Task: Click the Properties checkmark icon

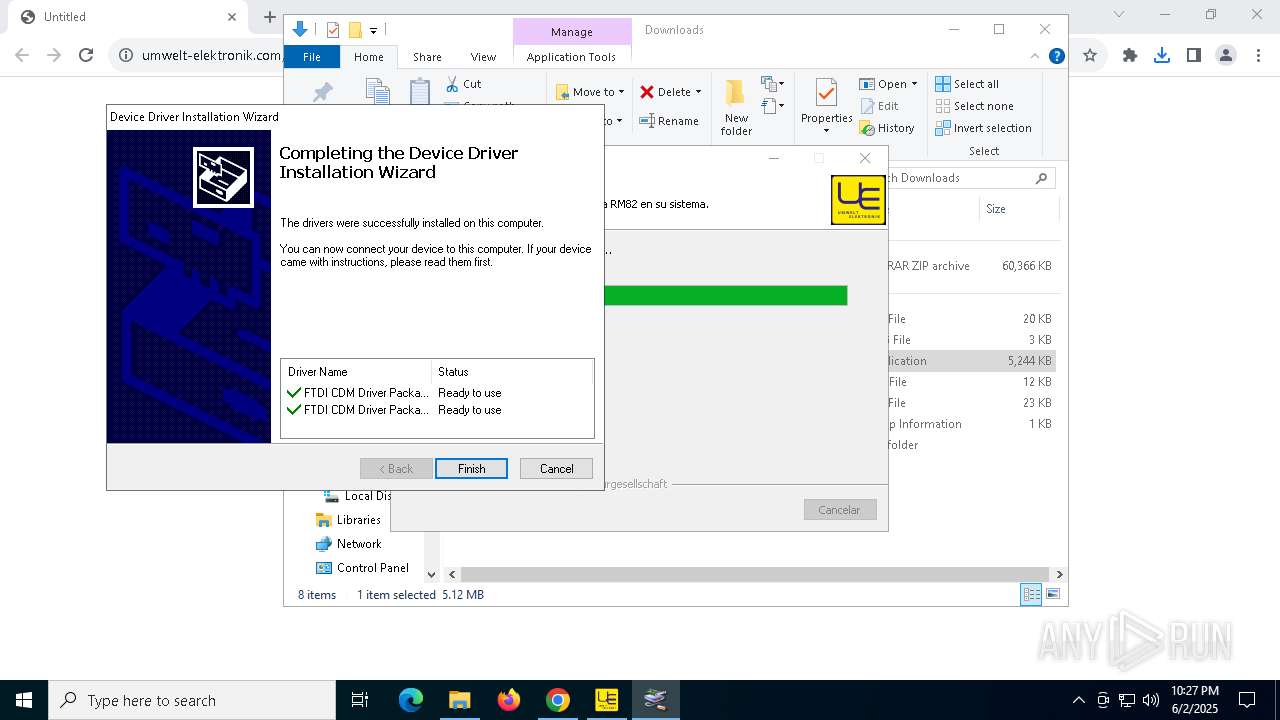Action: pos(826,93)
